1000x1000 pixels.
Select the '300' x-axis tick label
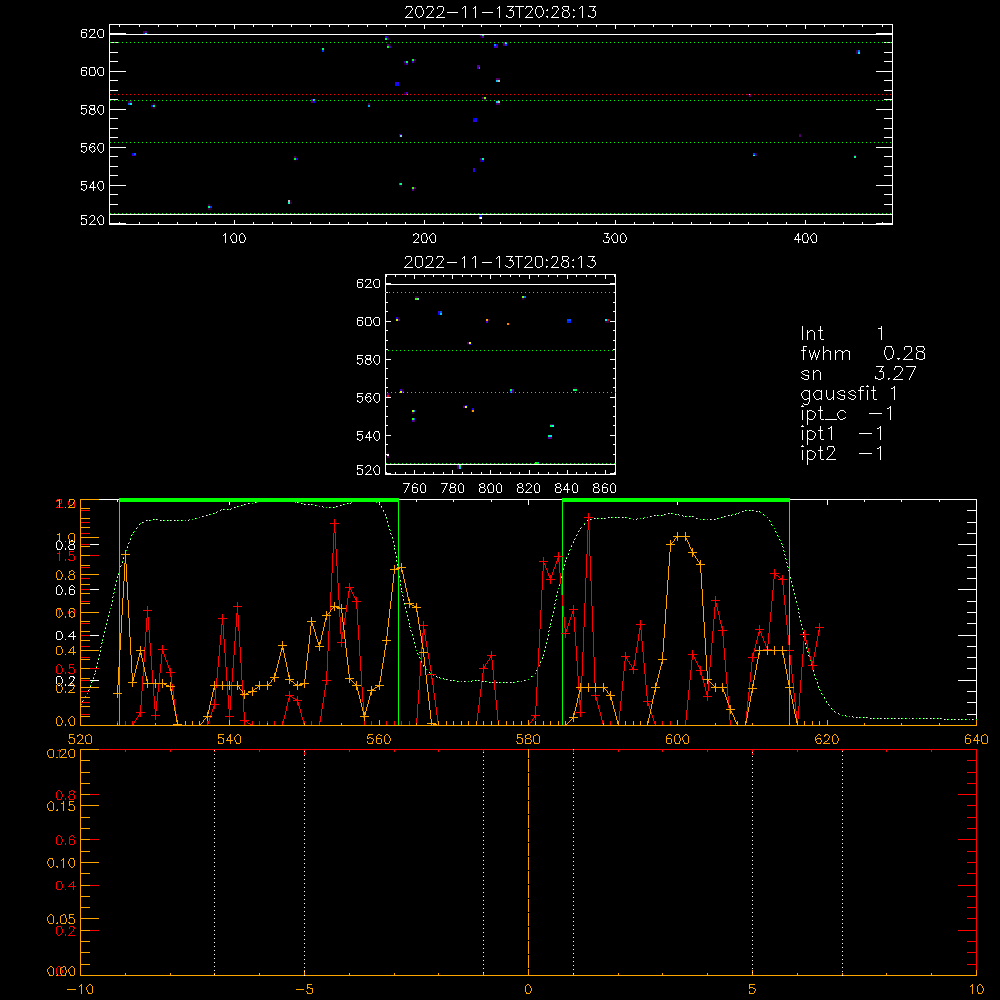click(615, 239)
